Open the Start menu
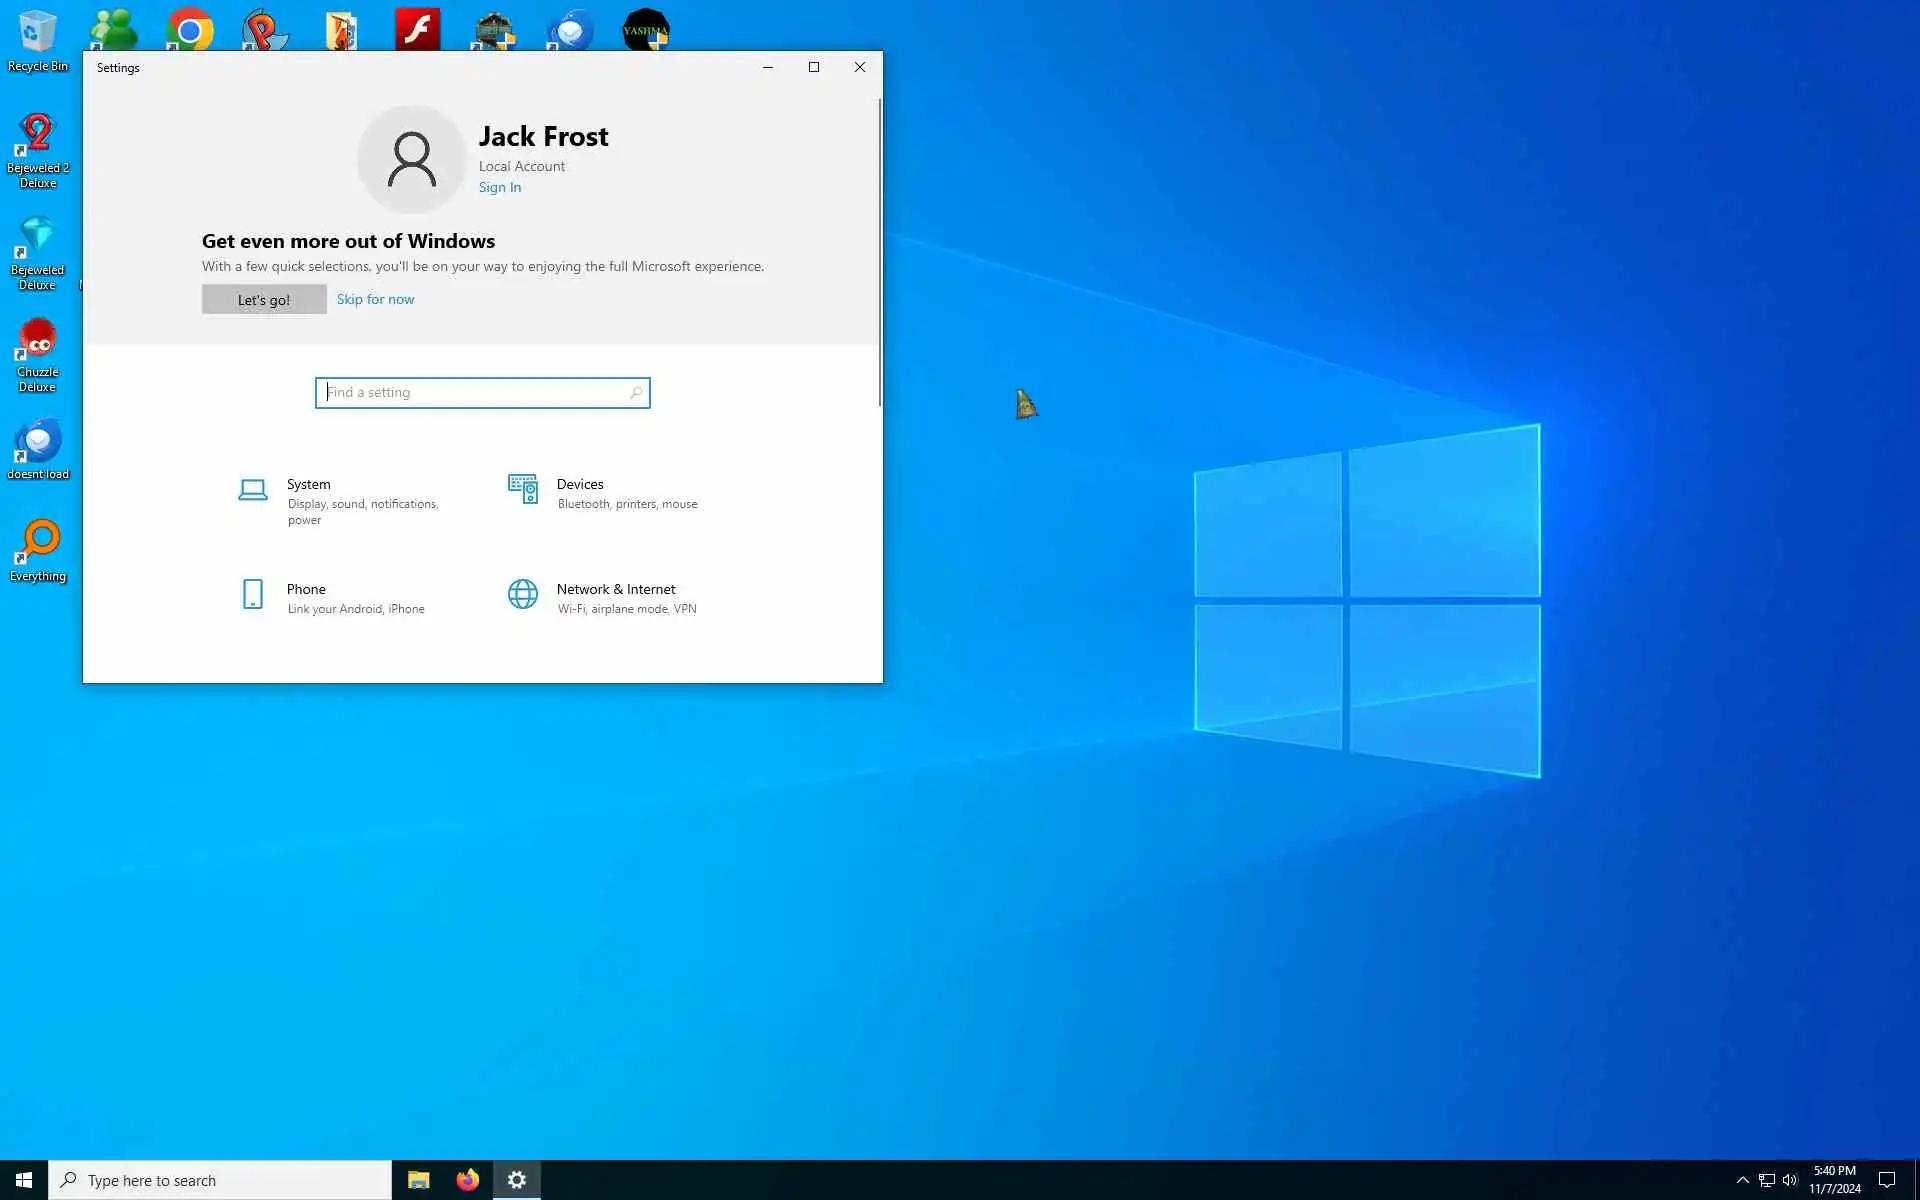 tap(24, 1180)
